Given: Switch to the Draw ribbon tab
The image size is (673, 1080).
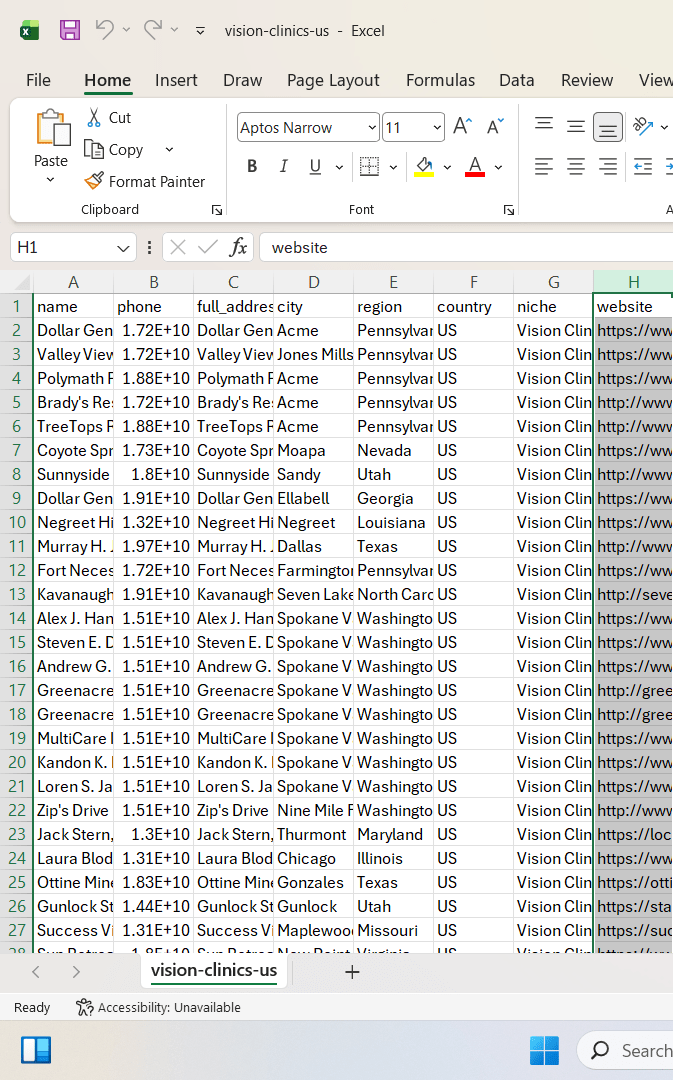Looking at the screenshot, I should point(242,80).
